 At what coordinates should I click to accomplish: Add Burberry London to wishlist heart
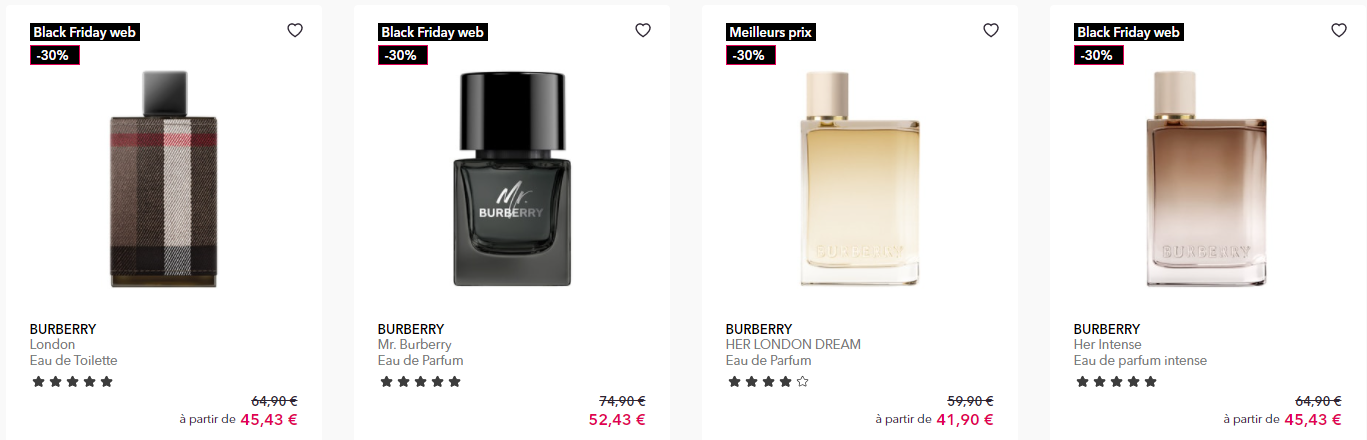[x=295, y=30]
